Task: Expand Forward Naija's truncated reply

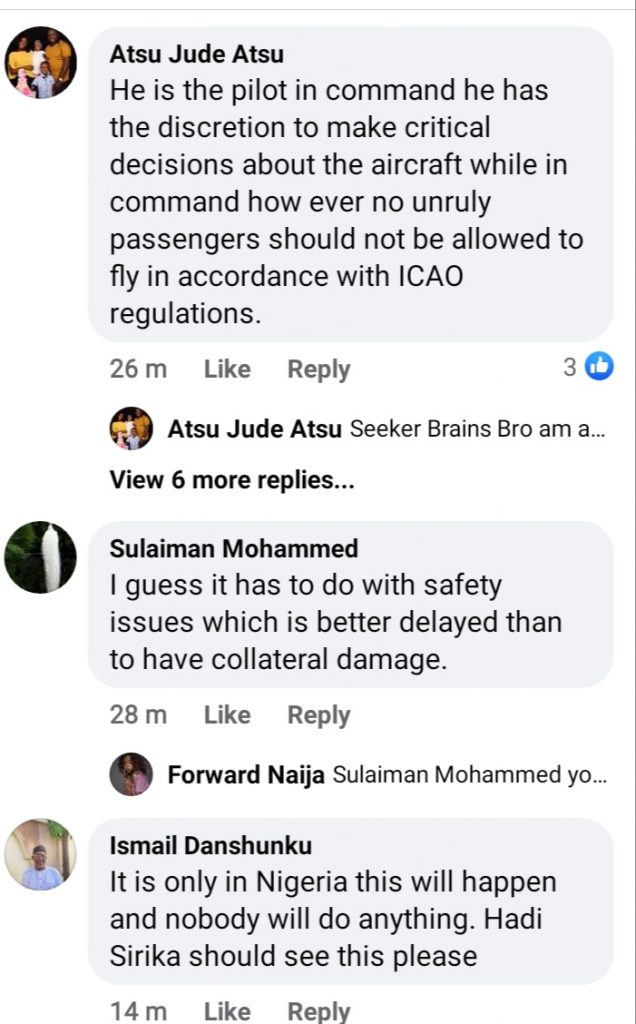Action: point(468,775)
